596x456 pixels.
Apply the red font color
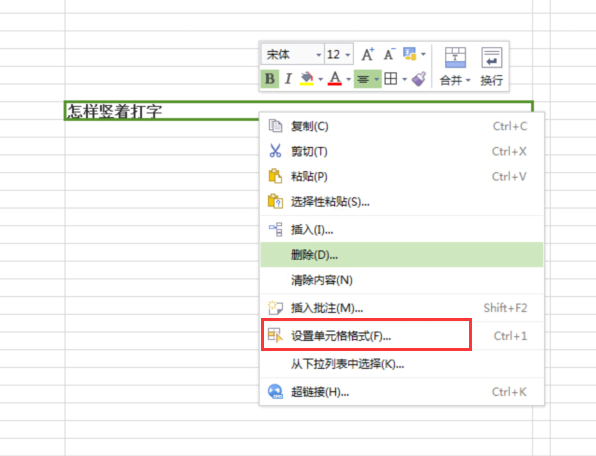click(335, 79)
